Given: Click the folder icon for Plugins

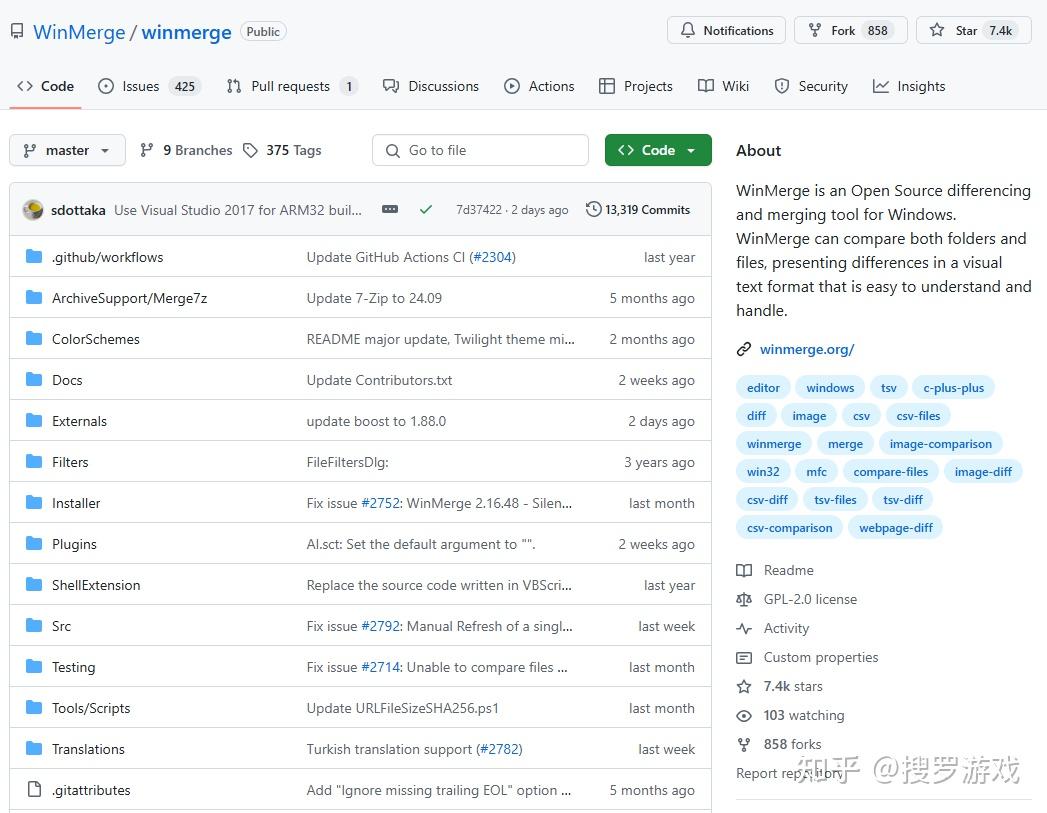Looking at the screenshot, I should (x=33, y=544).
